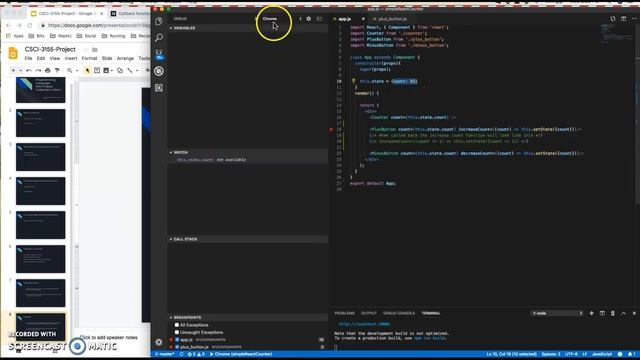This screenshot has width=640, height=360.
Task: Click the Ln 10, Col 19 status entry
Action: tap(511, 354)
